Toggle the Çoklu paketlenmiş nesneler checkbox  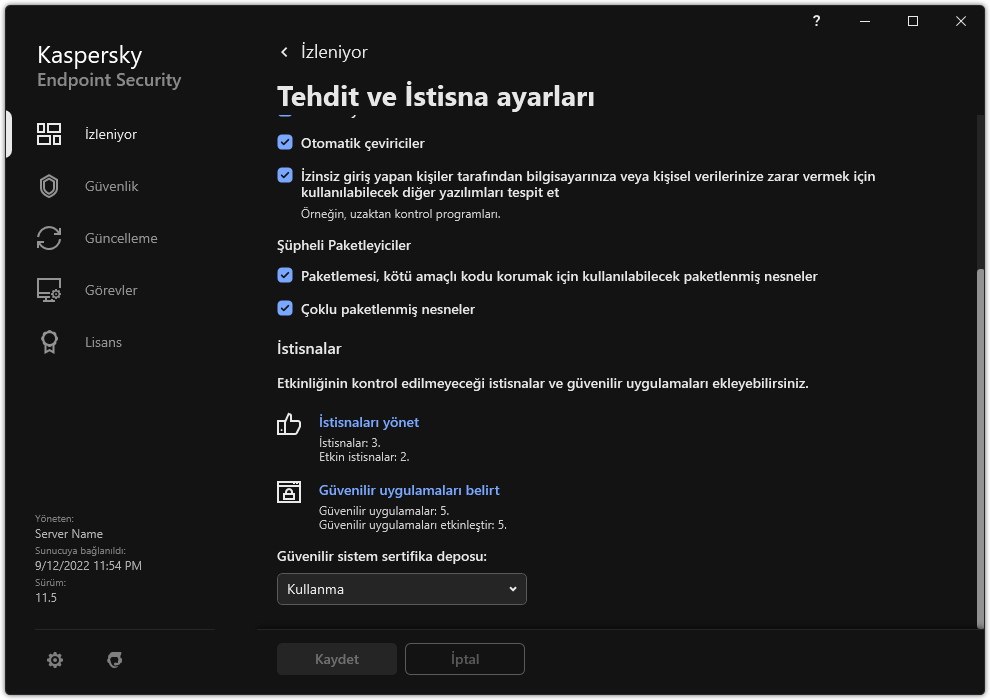point(285,309)
